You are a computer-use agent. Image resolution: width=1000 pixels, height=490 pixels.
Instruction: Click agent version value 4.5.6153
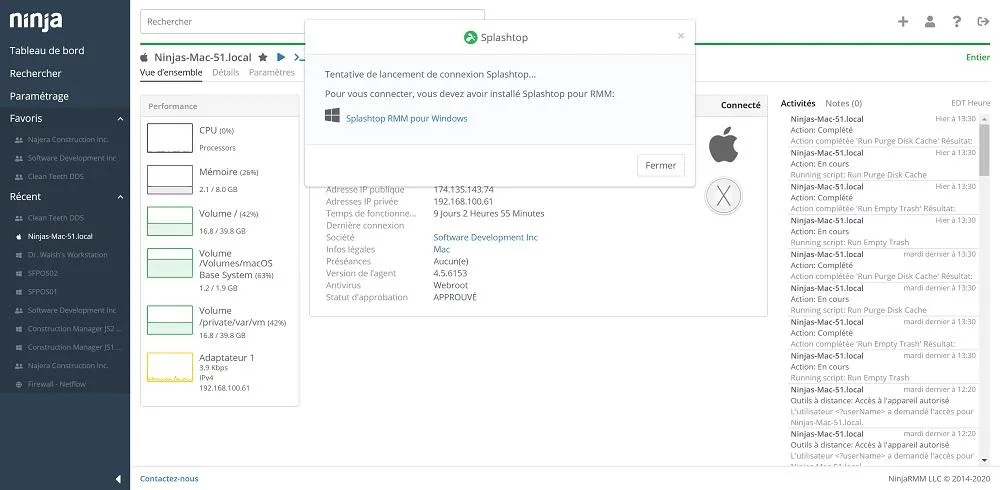(x=450, y=274)
